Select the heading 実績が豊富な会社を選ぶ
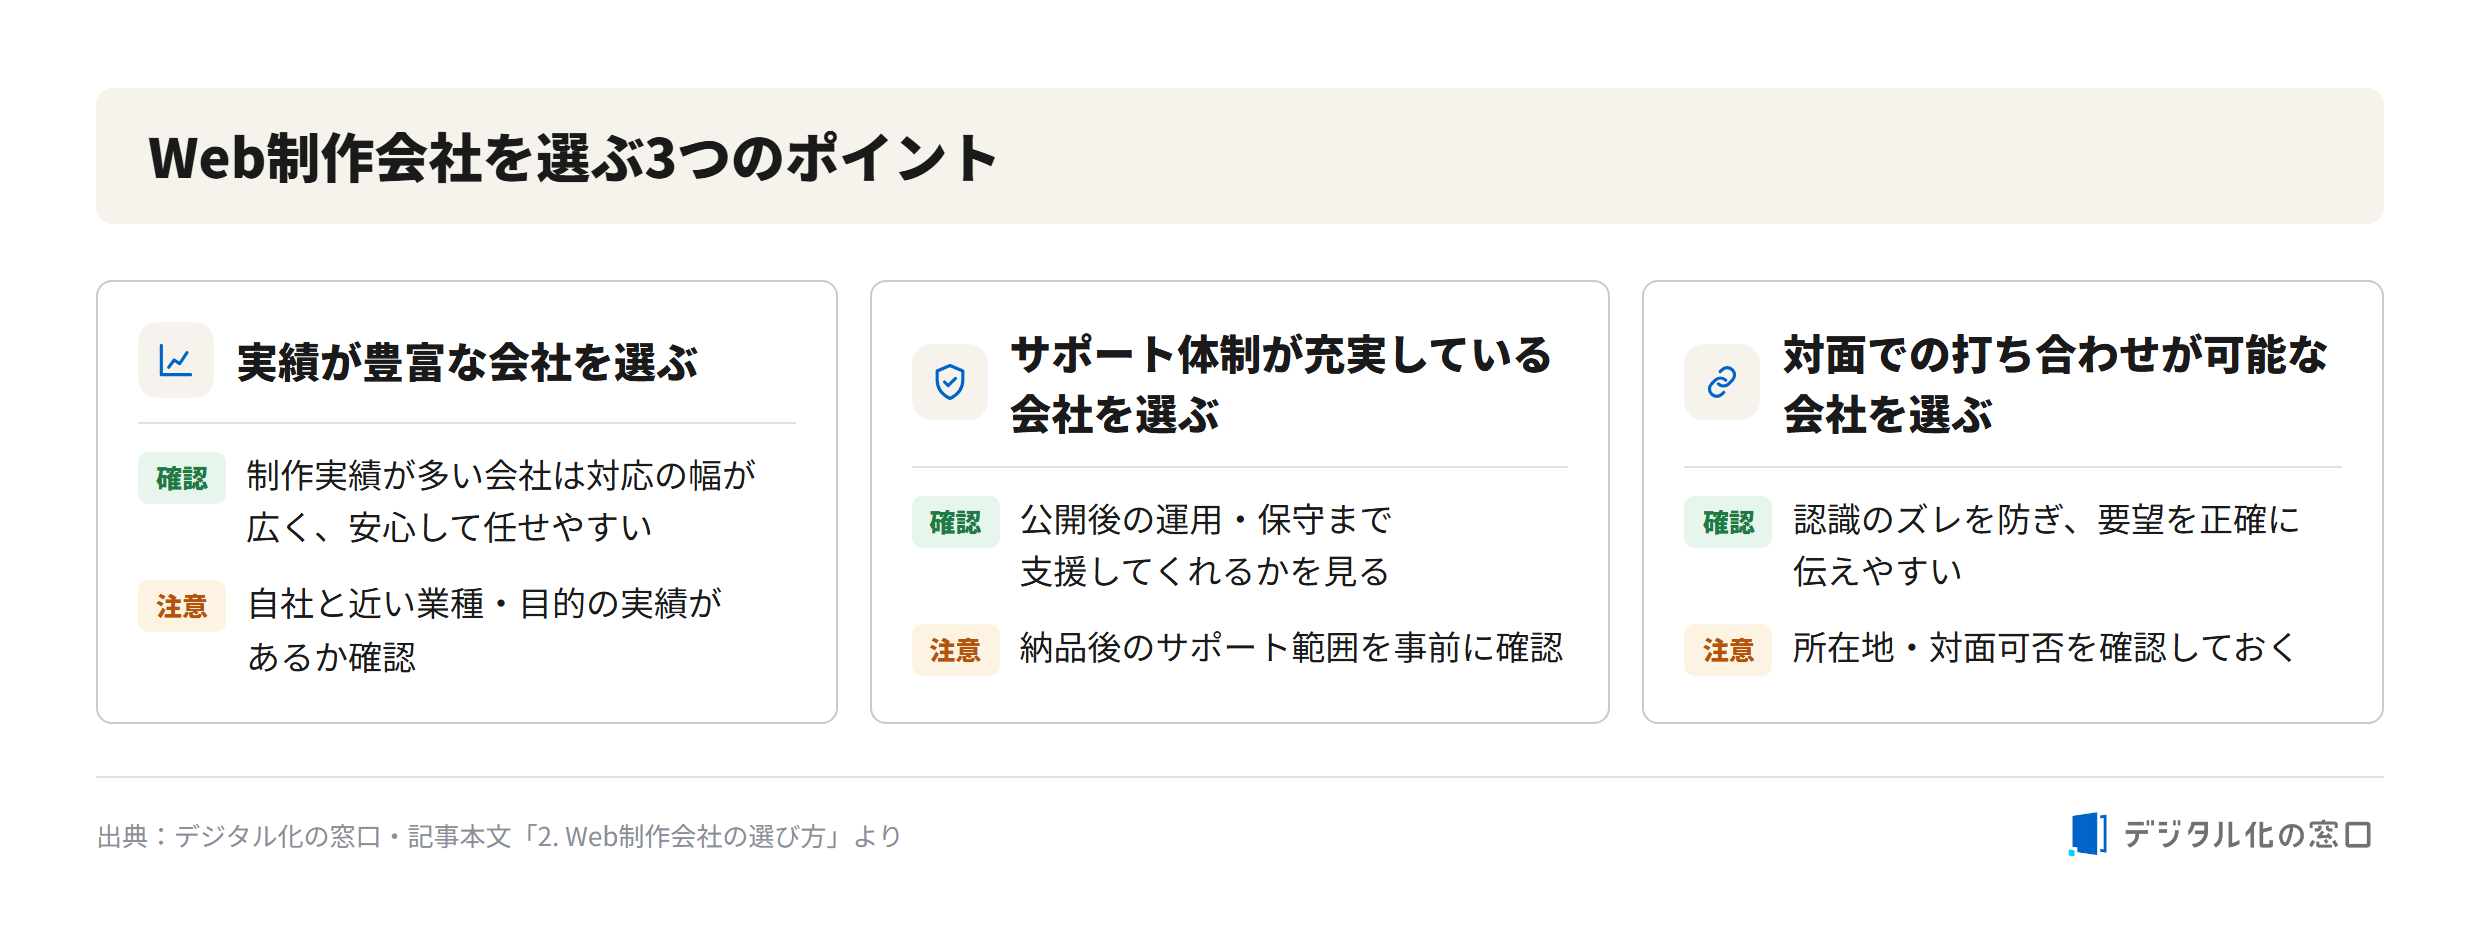 tap(468, 362)
